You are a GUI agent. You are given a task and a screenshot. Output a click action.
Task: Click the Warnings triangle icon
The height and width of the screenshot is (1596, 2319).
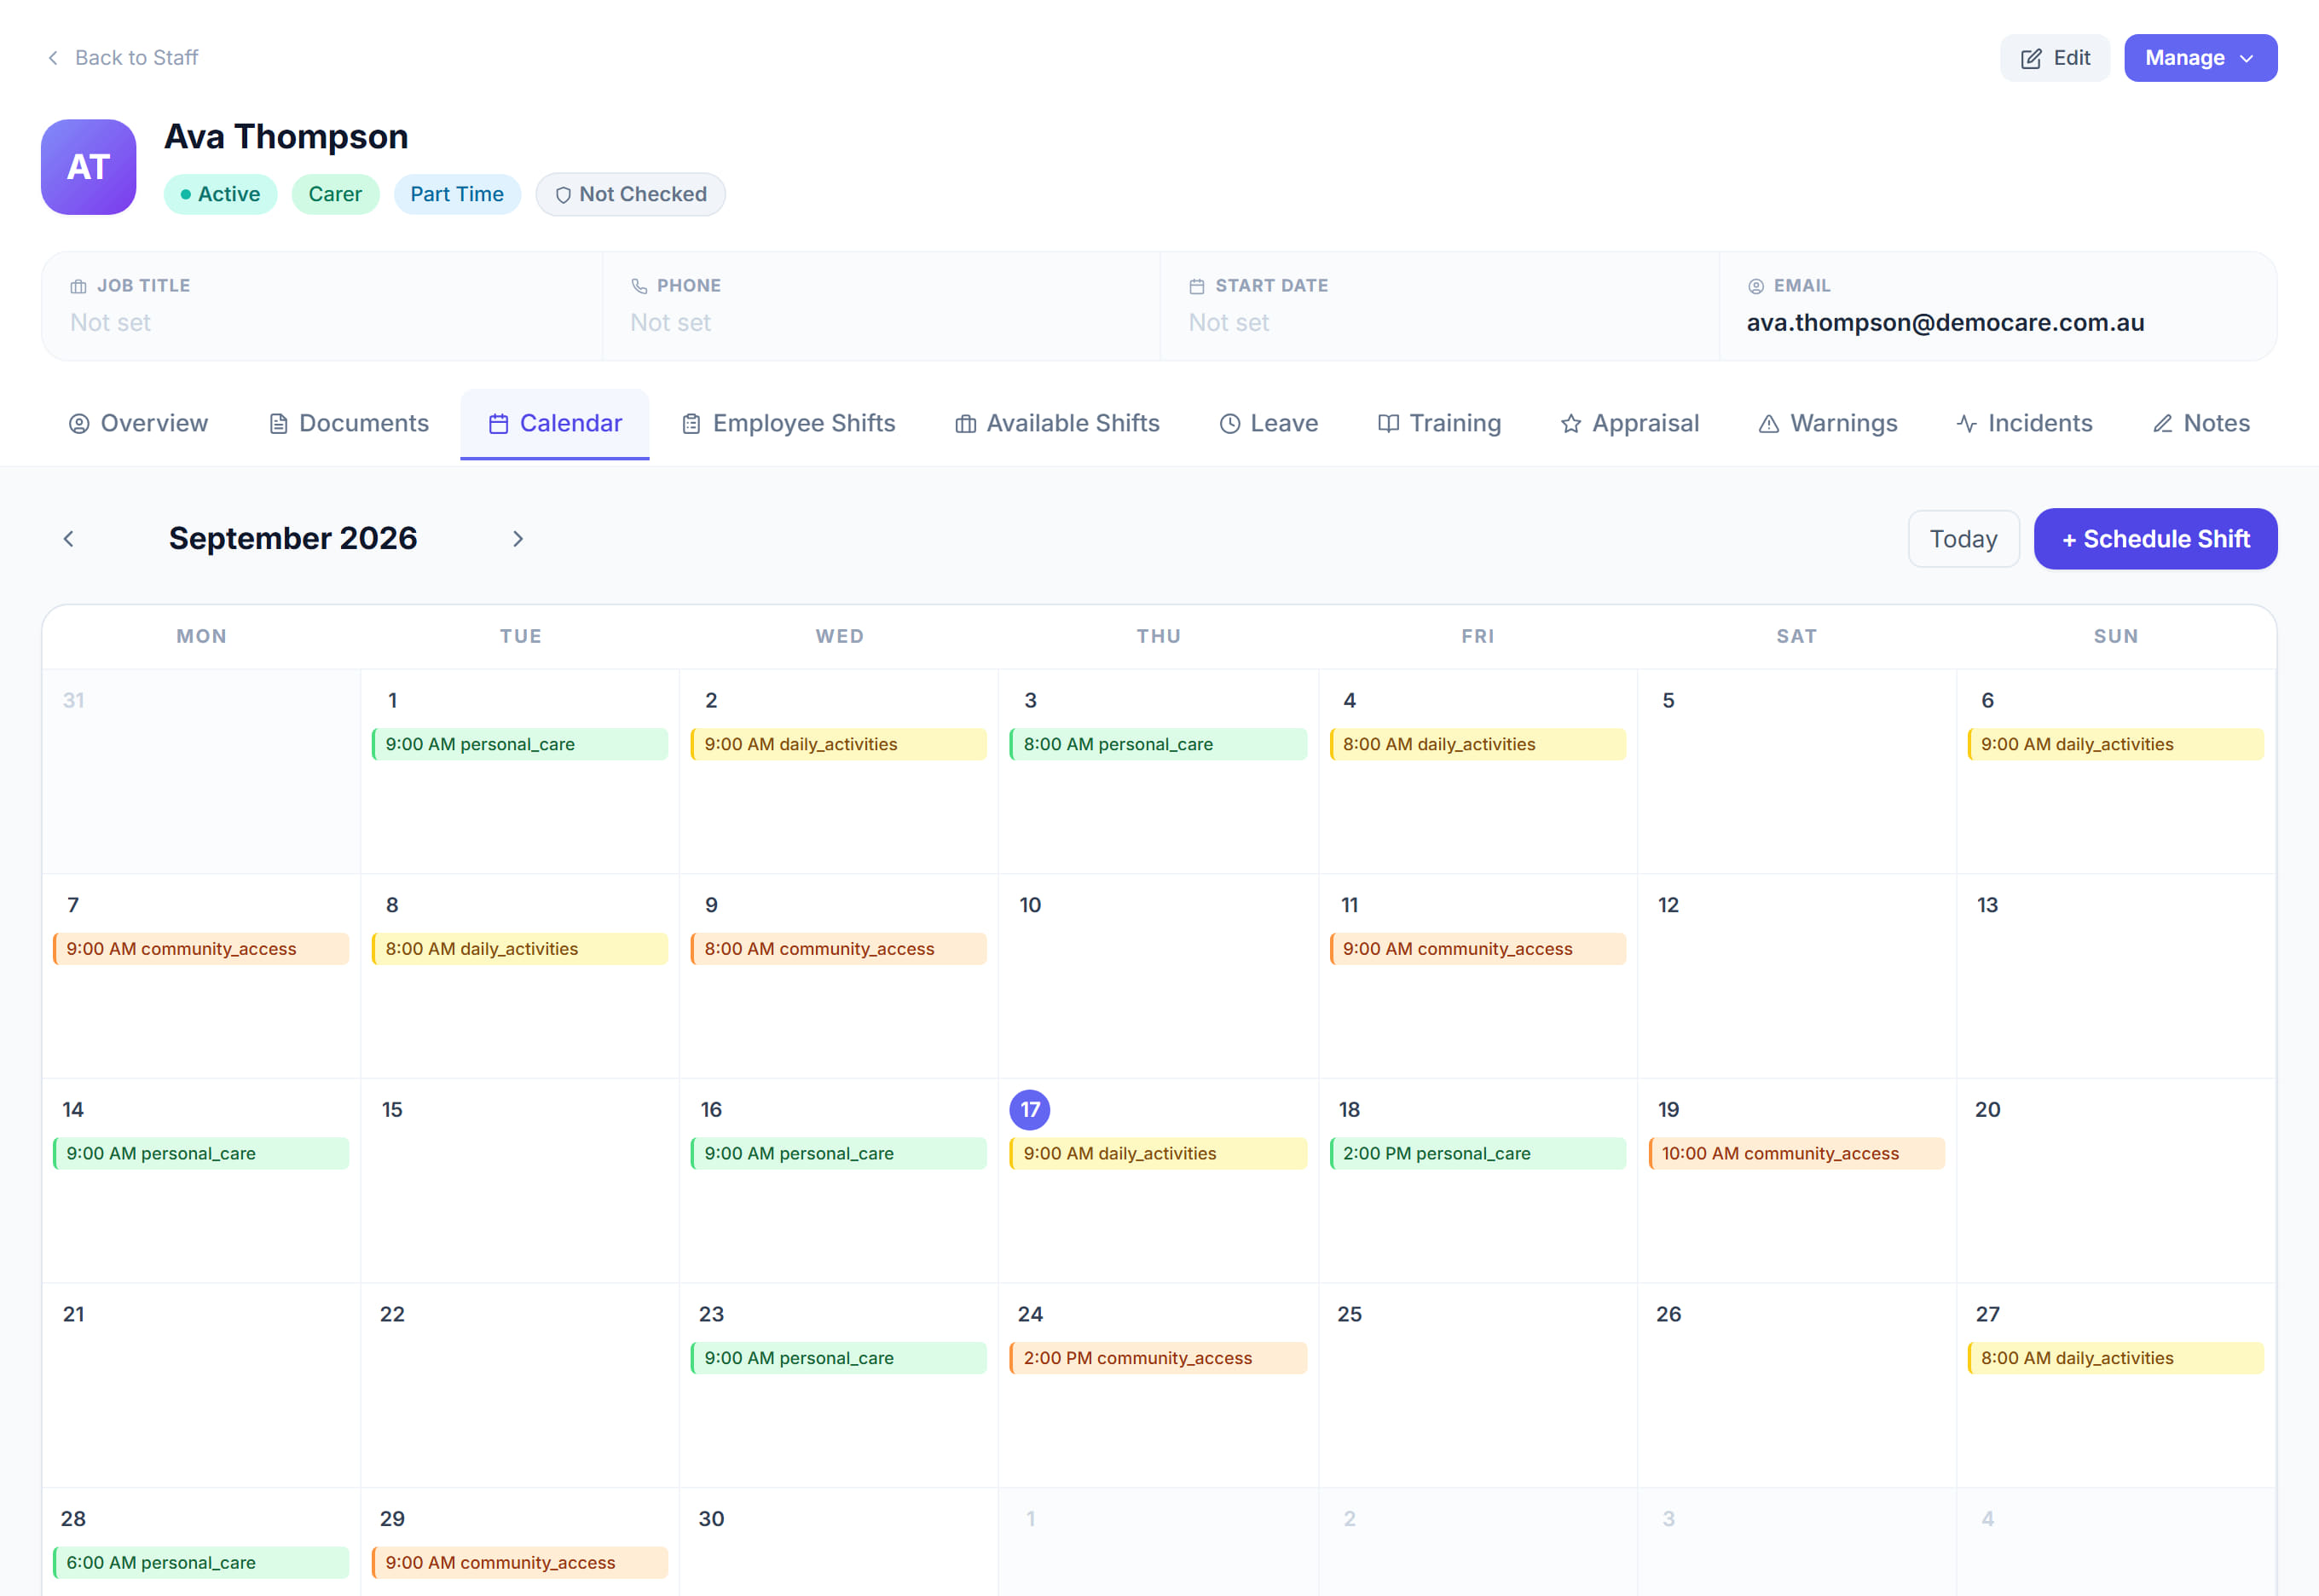tap(1768, 424)
